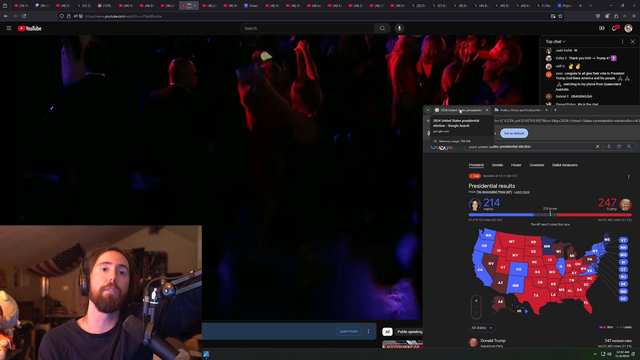Click the YouTube search magnifier button
The width and height of the screenshot is (640, 360).
(x=382, y=28)
